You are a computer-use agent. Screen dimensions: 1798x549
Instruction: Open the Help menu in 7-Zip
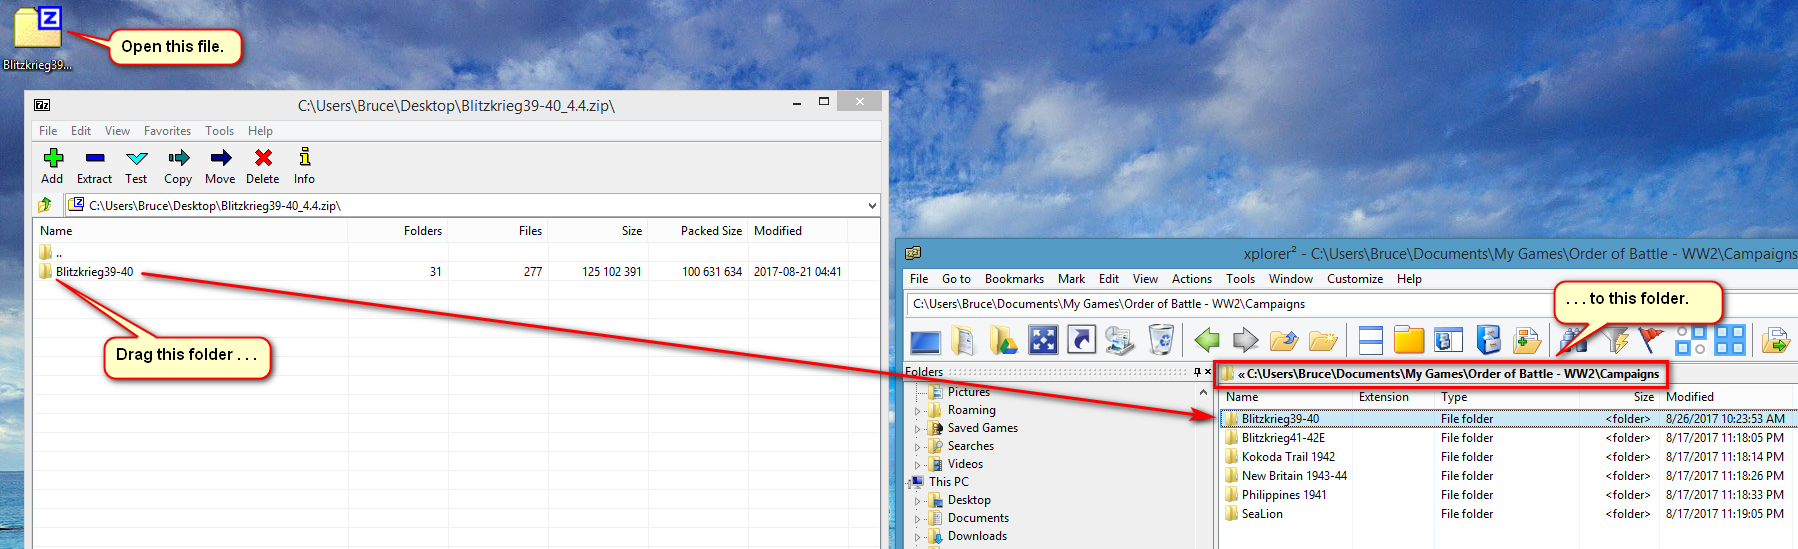(260, 131)
